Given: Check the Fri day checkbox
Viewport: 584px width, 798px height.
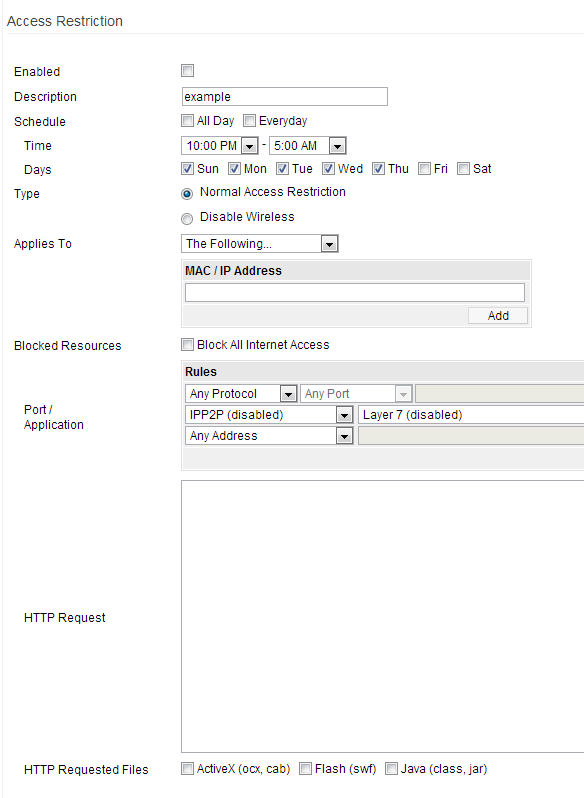Looking at the screenshot, I should coord(424,168).
